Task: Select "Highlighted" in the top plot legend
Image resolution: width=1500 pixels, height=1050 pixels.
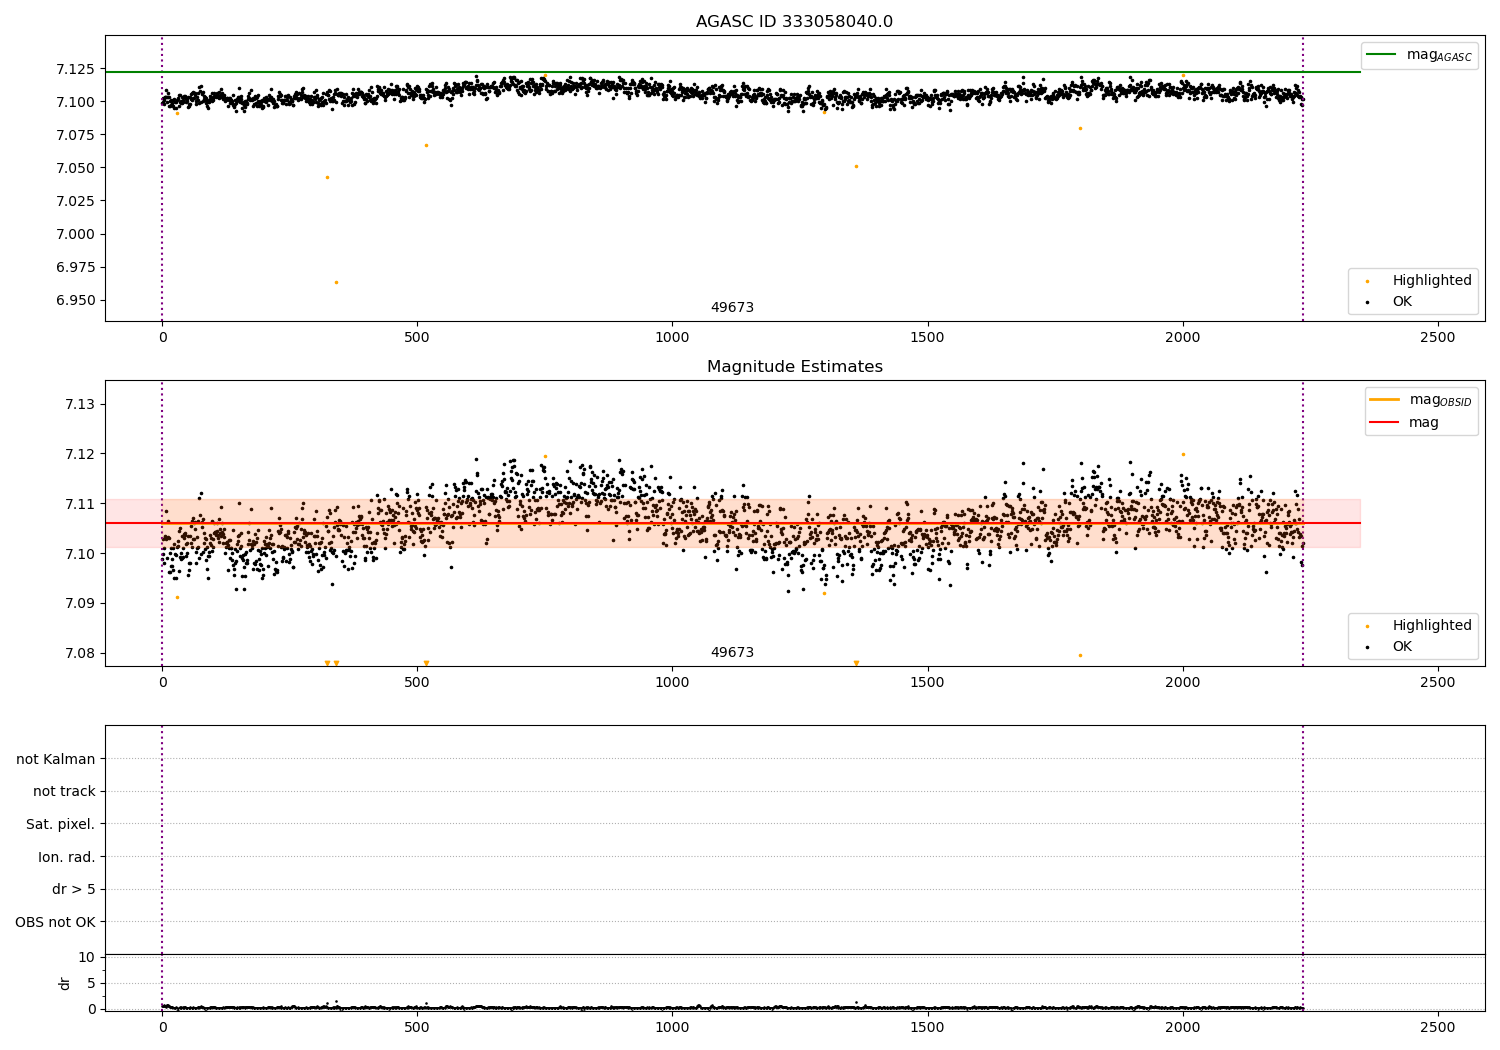Action: pyautogui.click(x=1432, y=281)
